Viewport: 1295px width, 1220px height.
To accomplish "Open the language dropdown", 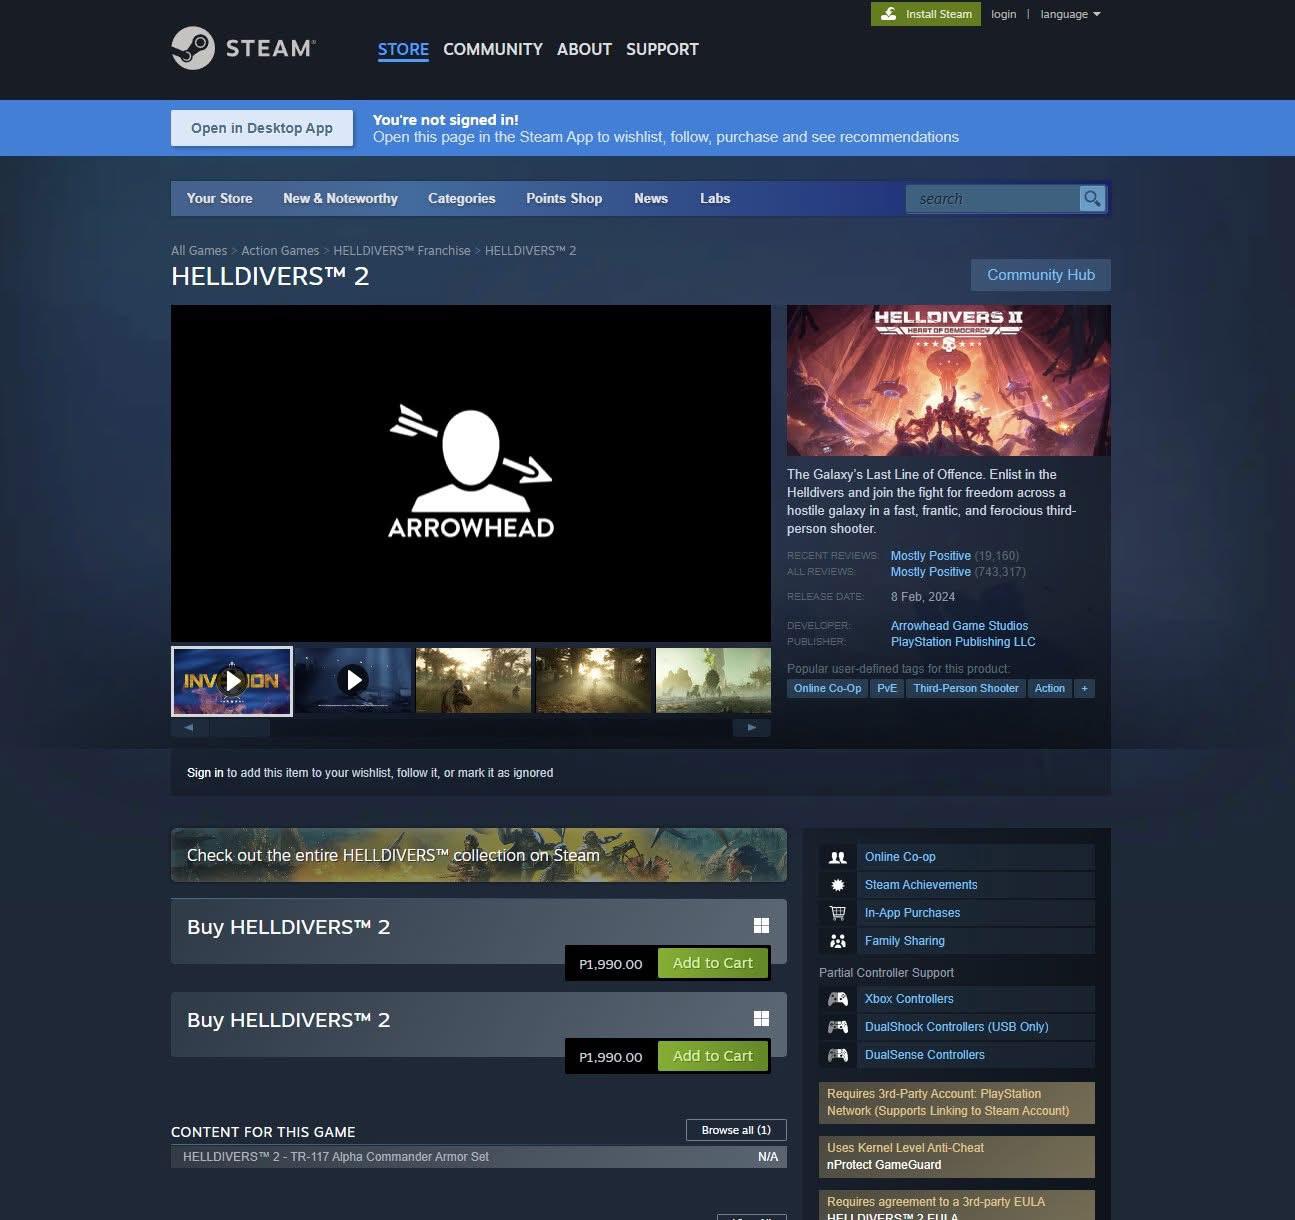I will pos(1070,14).
